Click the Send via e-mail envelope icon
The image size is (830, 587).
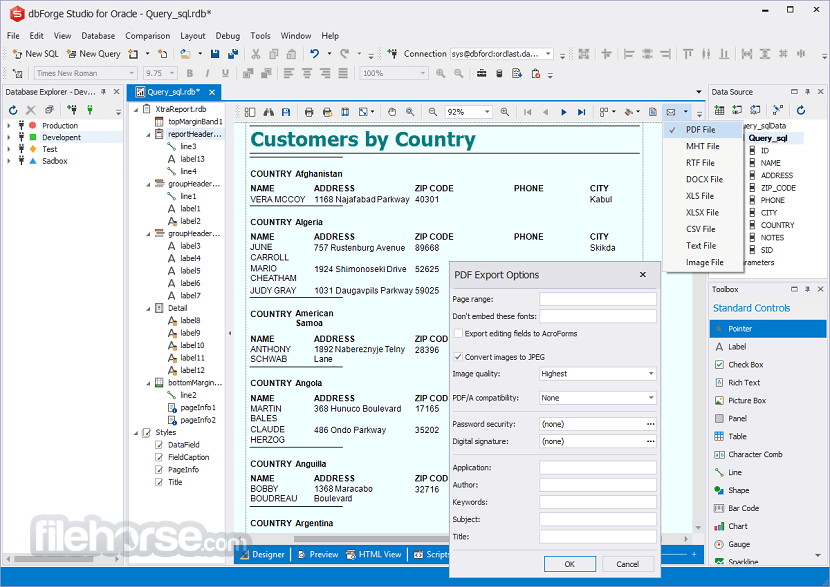tap(671, 112)
